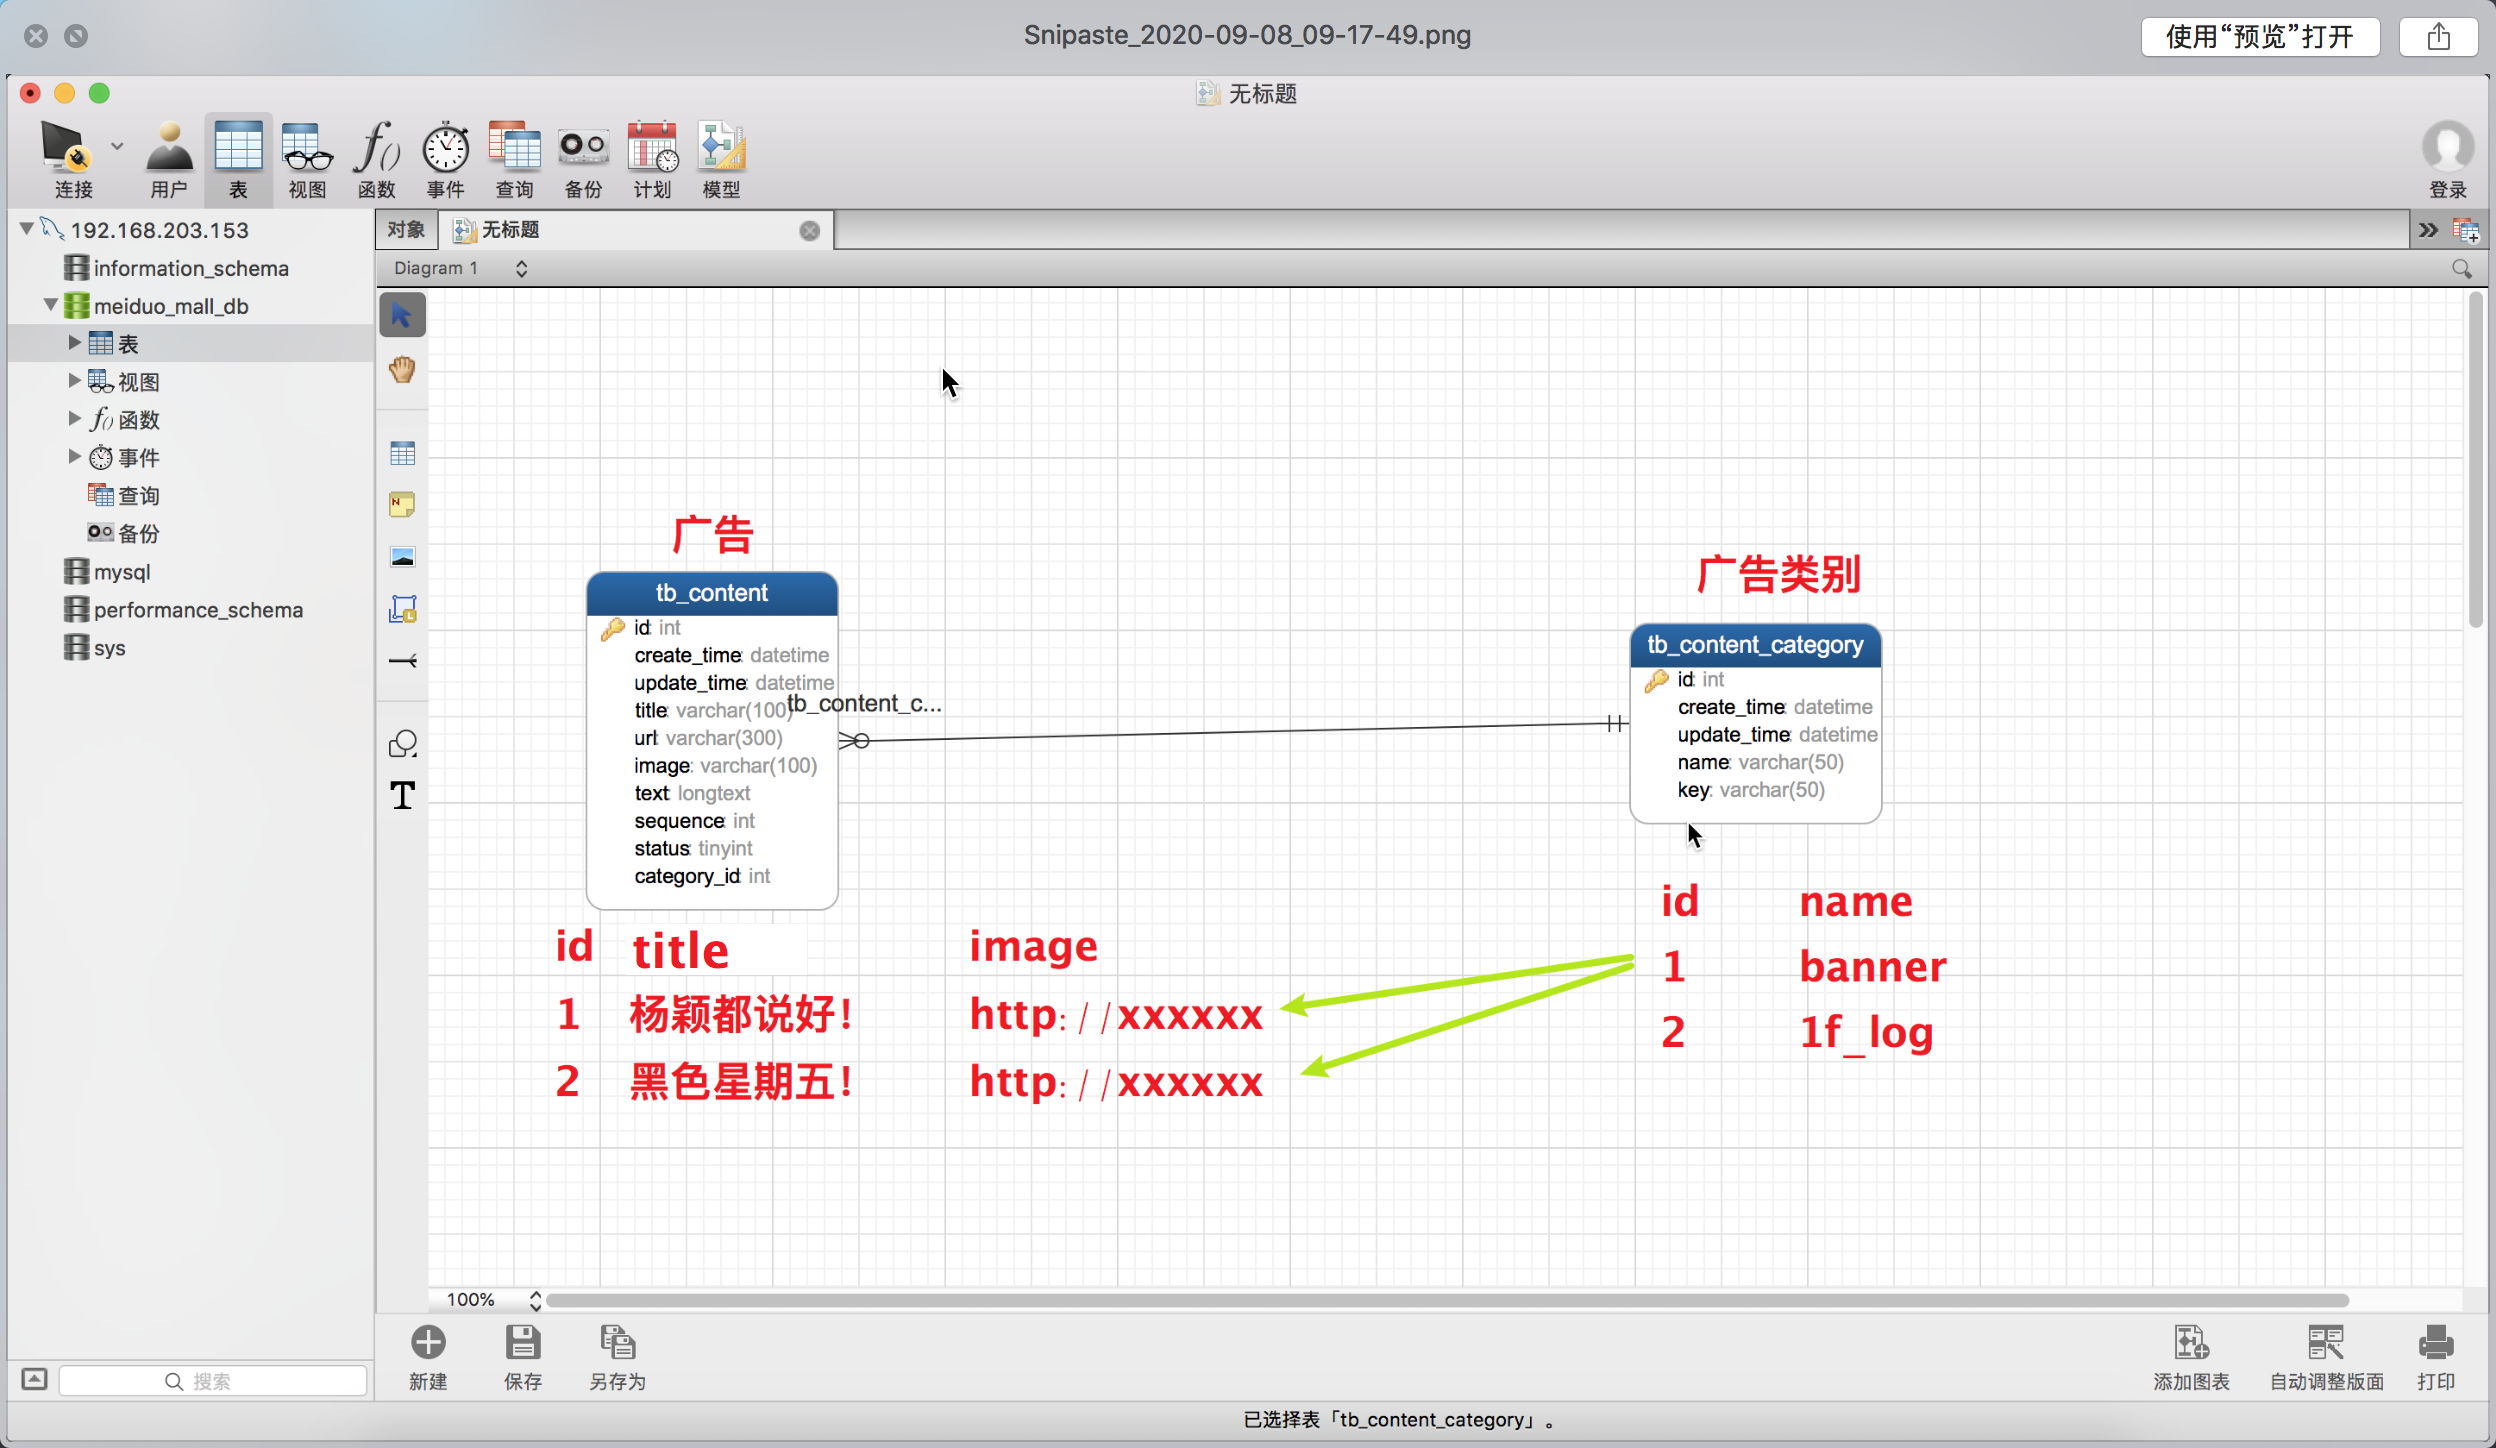Select the shape tool in palette
Image resolution: width=2496 pixels, height=1448 pixels.
tap(402, 744)
